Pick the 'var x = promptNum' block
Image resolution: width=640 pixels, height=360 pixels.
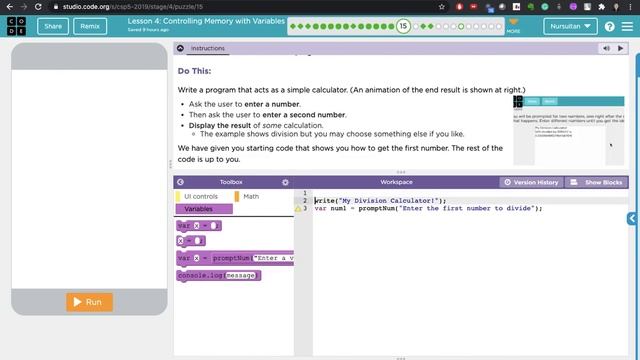[235, 258]
